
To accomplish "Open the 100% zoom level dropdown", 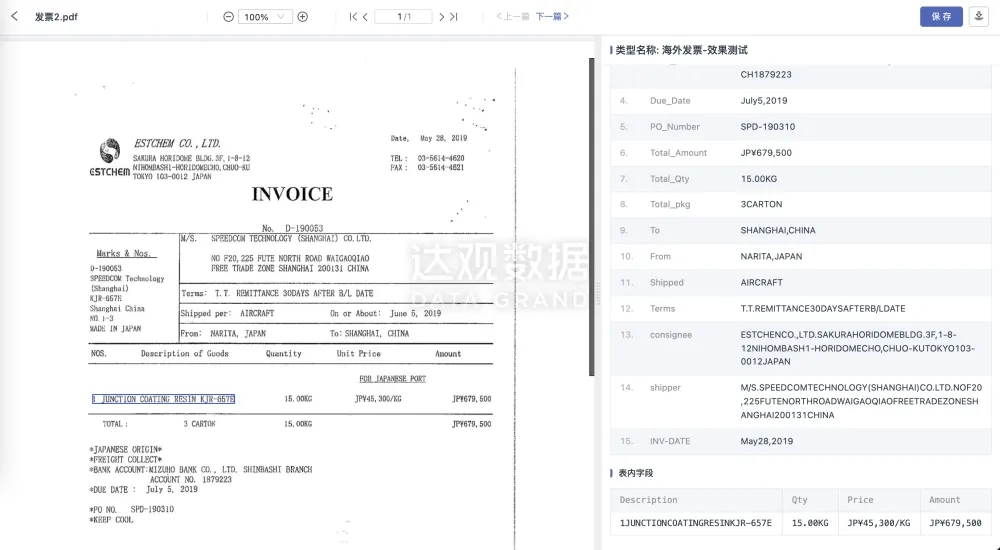I will click(x=265, y=17).
